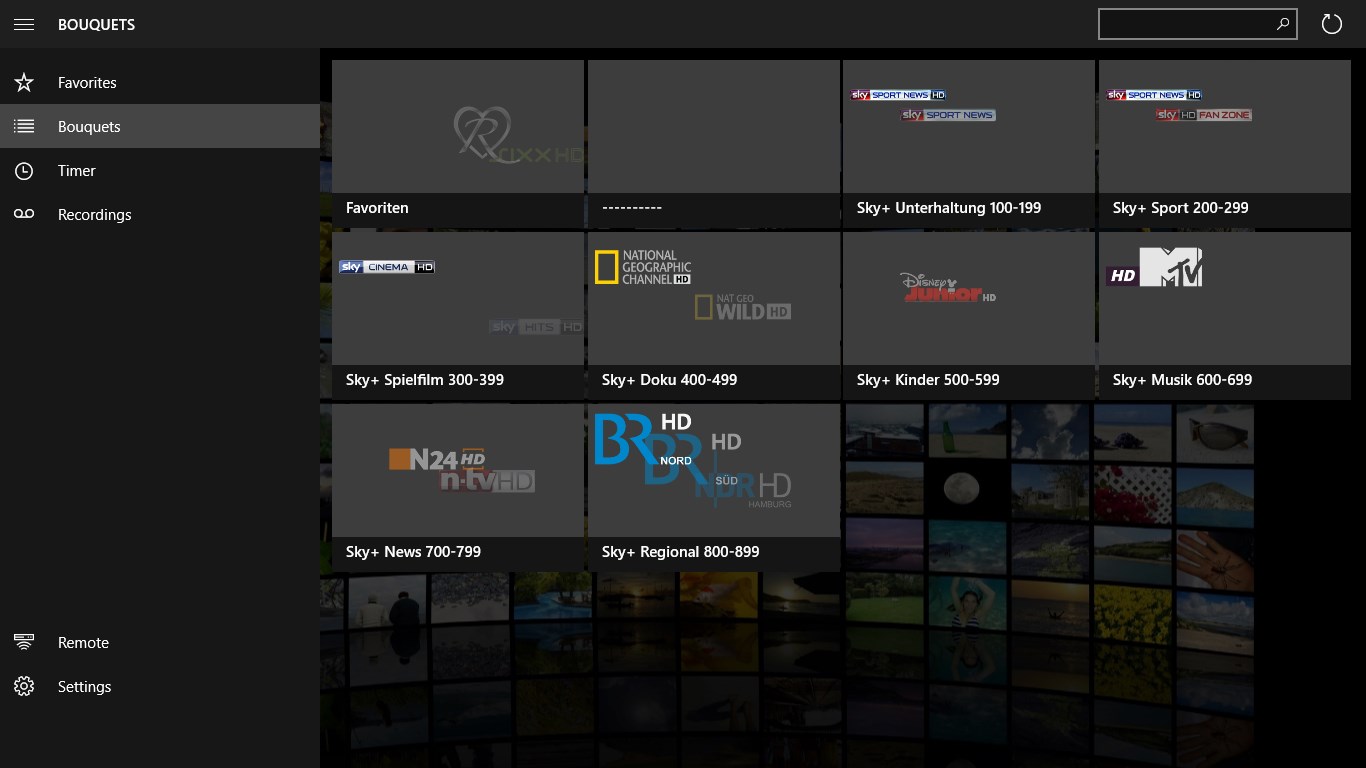Open Sky+ Doku 400-499 bouquet

click(714, 316)
